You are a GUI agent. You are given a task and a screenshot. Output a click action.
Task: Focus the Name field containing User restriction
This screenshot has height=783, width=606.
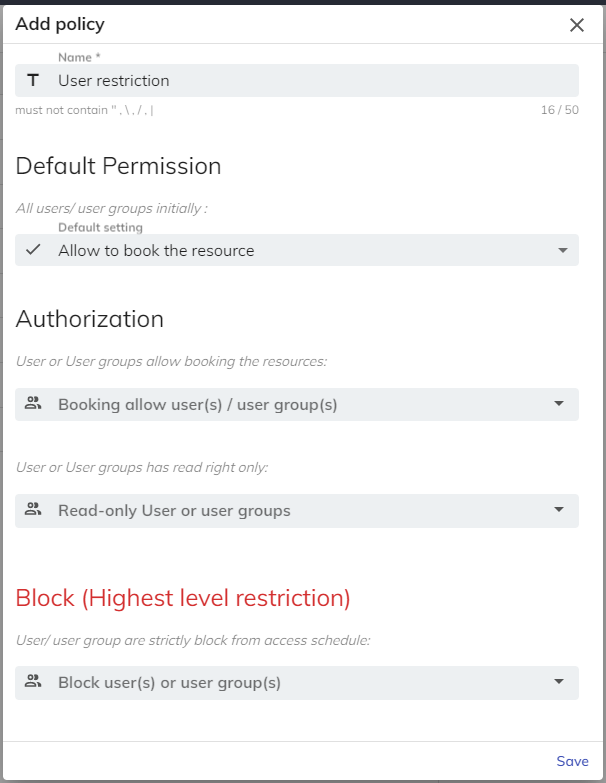click(x=300, y=81)
